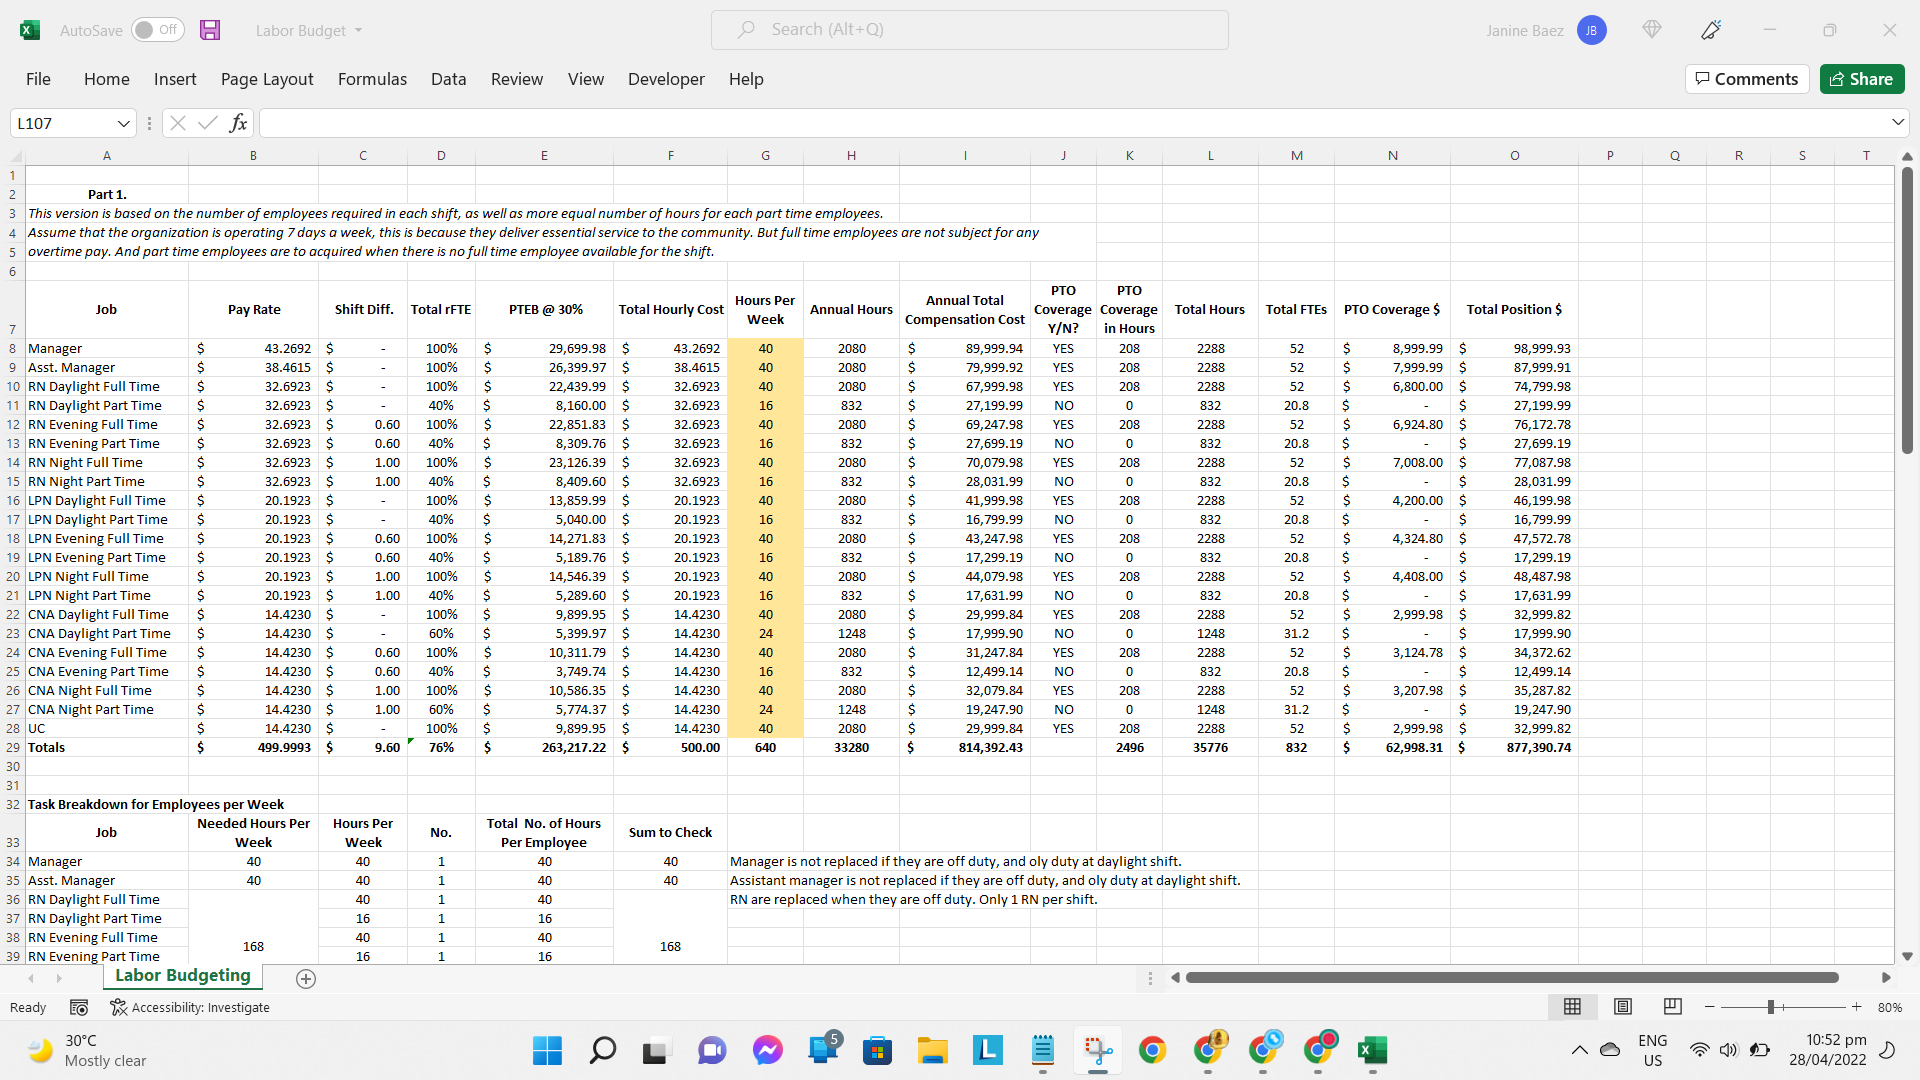
Task: Open the new sheet plus icon
Action: 306,979
